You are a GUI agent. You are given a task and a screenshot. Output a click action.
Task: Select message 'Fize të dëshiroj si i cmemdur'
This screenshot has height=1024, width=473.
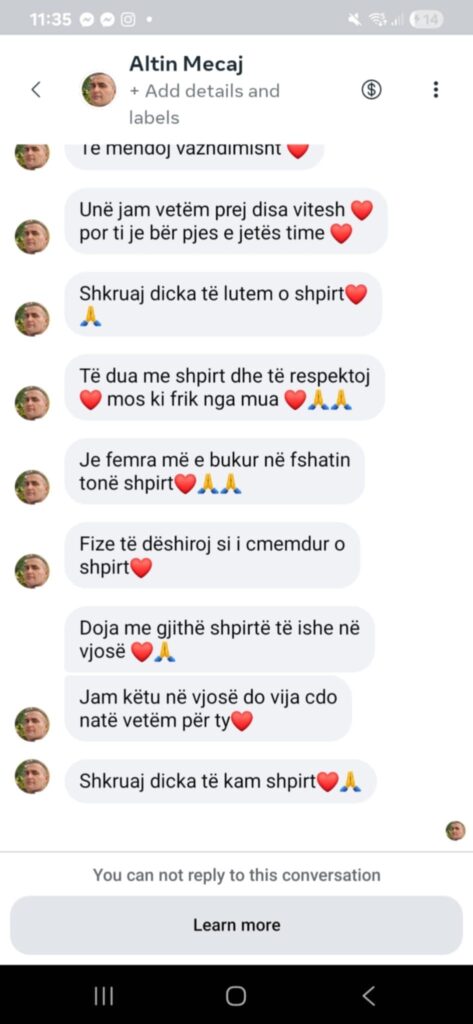point(212,555)
